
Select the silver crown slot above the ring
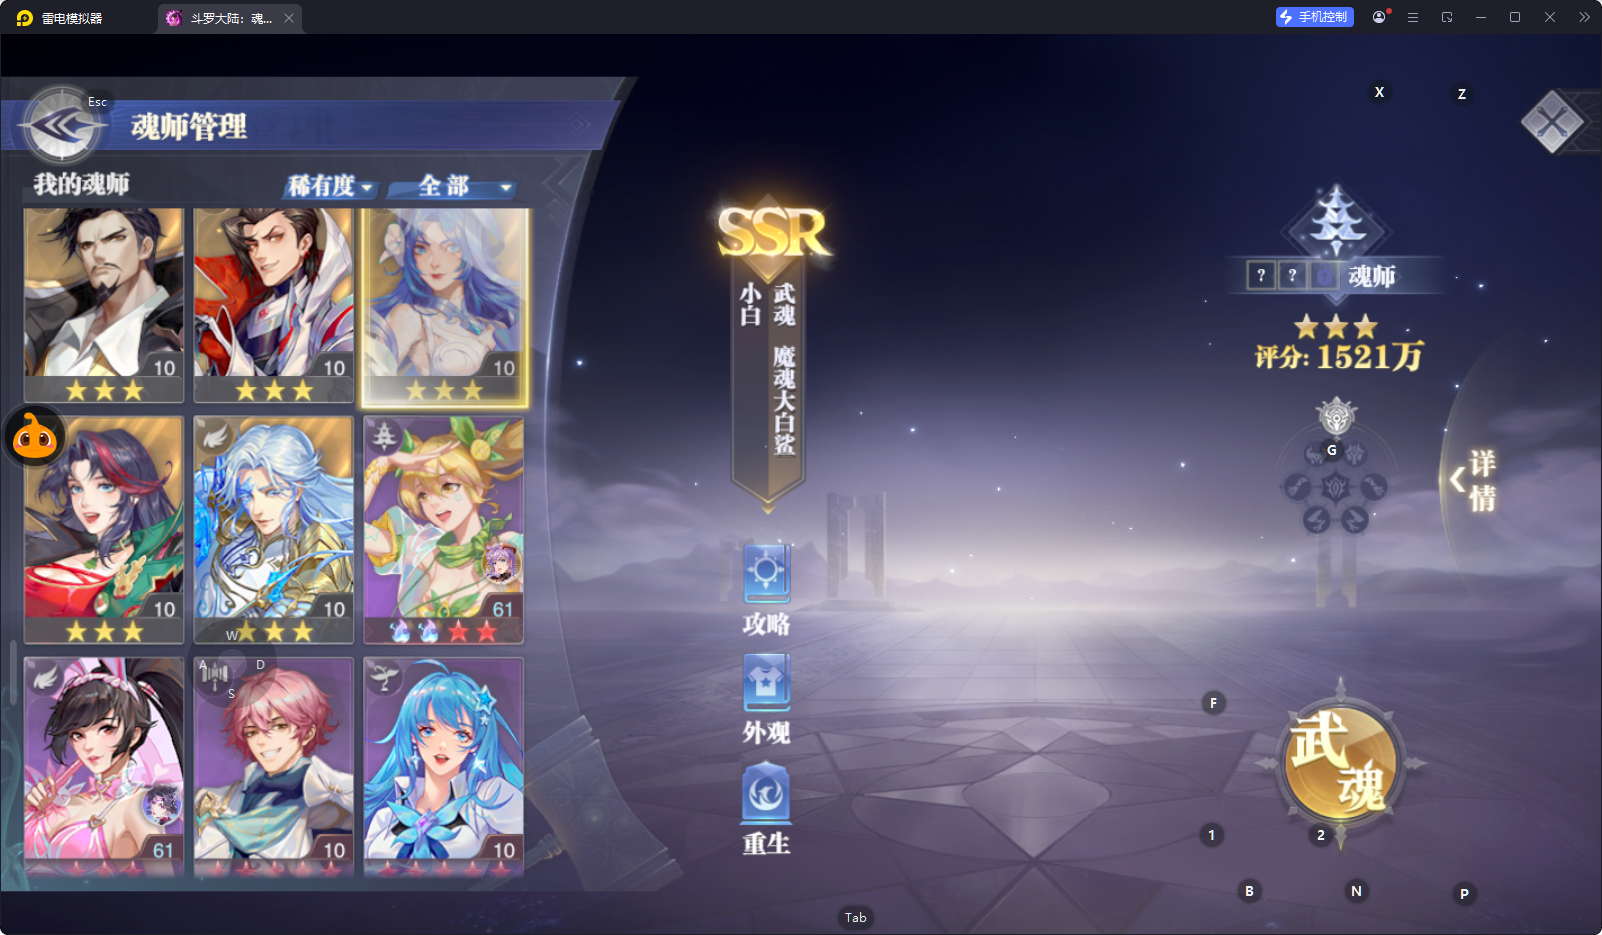click(1336, 416)
